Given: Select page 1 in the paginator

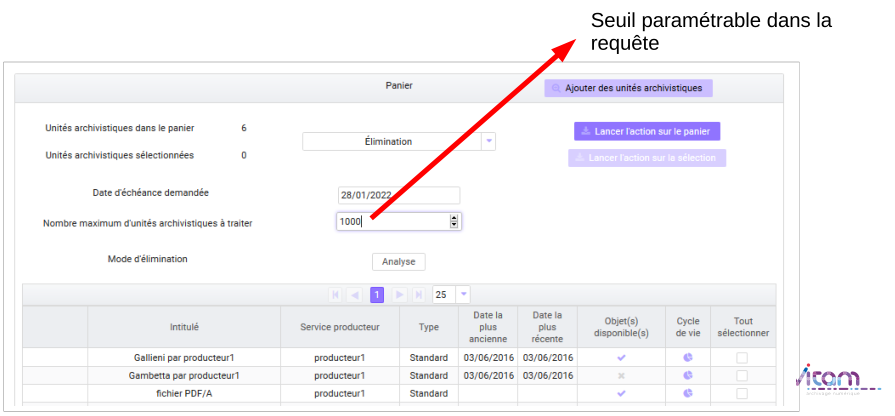Looking at the screenshot, I should pyautogui.click(x=377, y=295).
